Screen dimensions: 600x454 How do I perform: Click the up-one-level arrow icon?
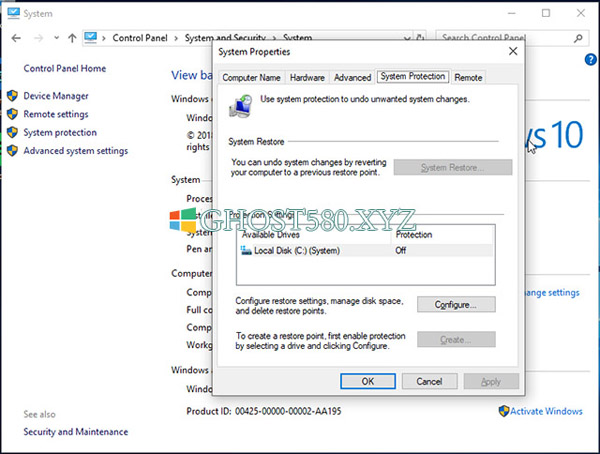click(72, 38)
